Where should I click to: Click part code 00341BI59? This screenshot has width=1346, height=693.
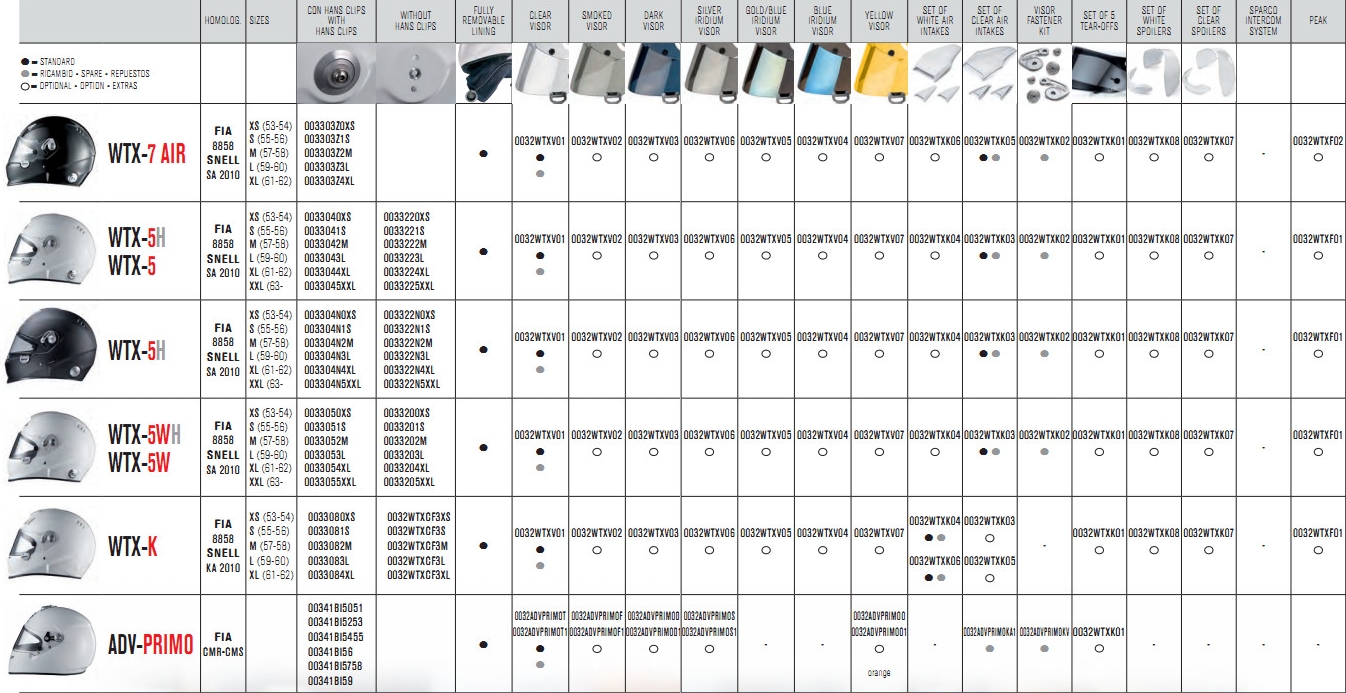pos(331,680)
